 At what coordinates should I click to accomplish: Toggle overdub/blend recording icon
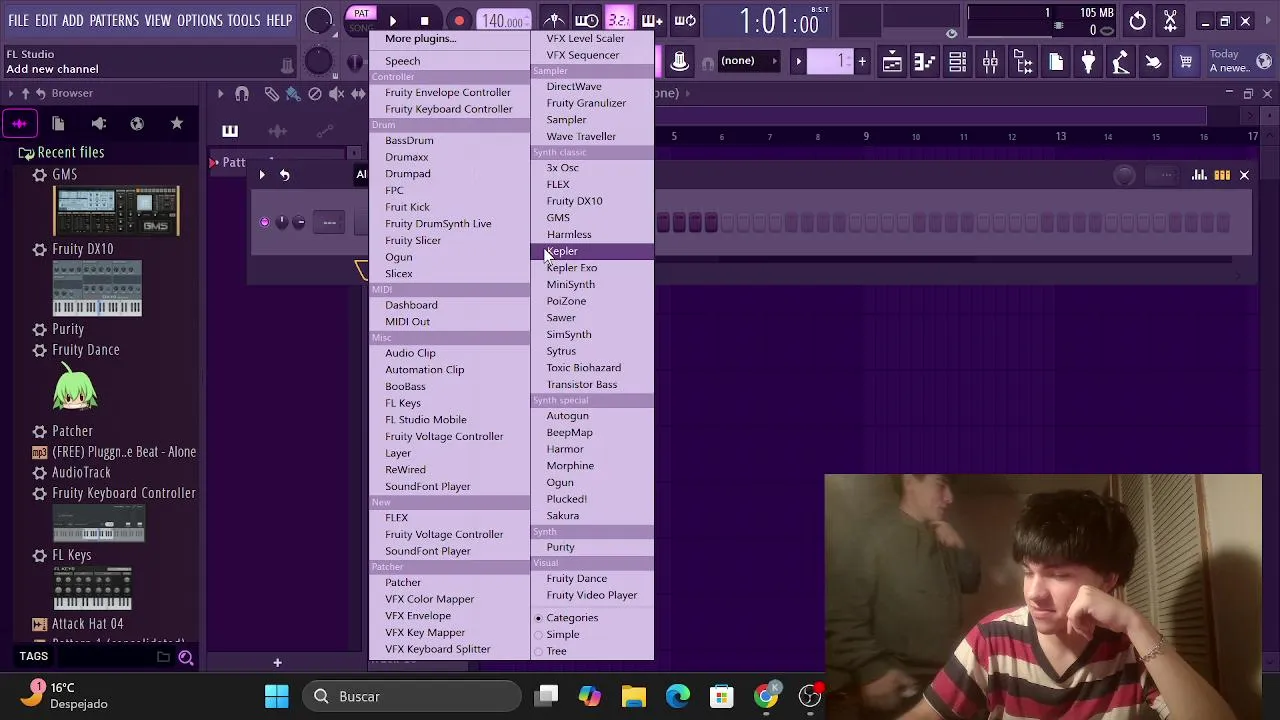(652, 20)
